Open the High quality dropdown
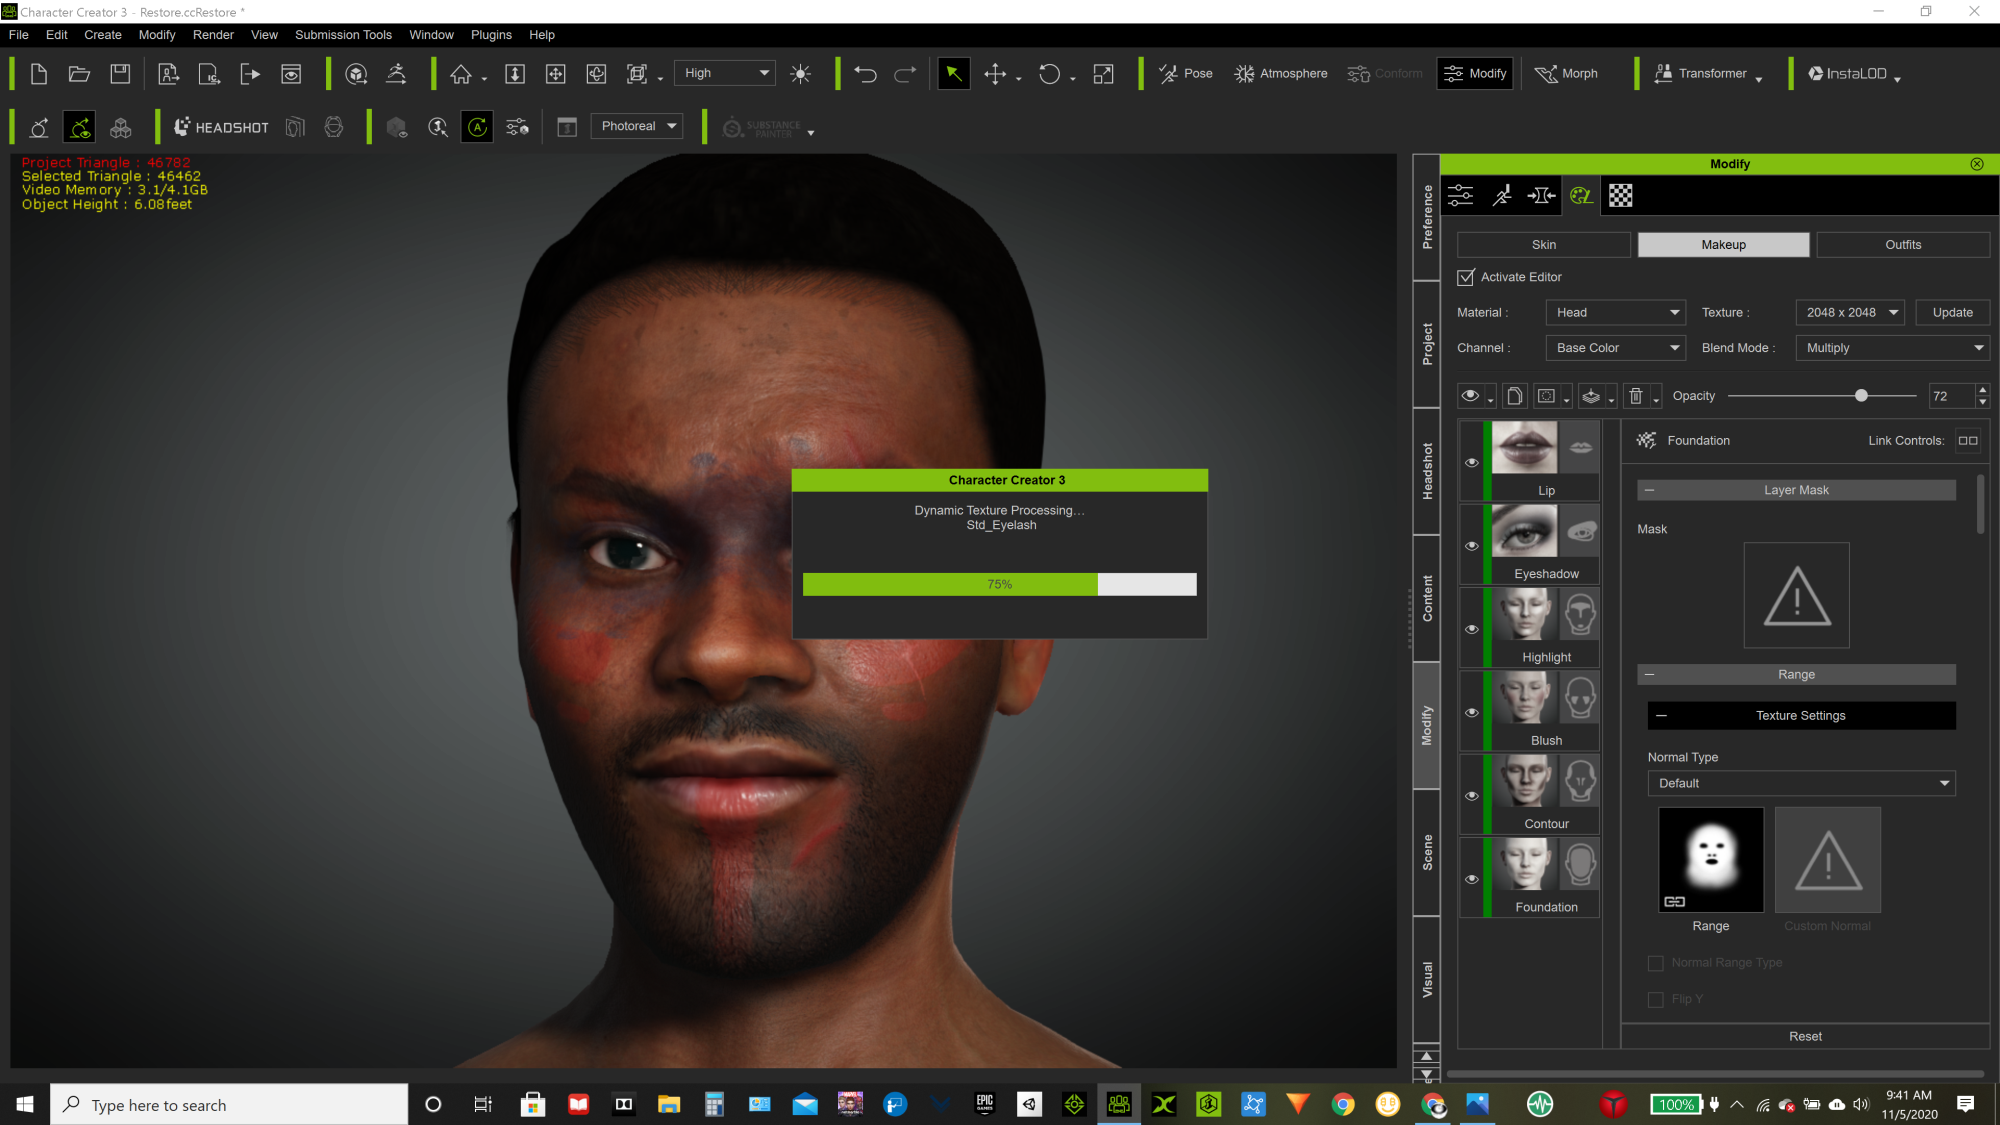 [x=725, y=73]
